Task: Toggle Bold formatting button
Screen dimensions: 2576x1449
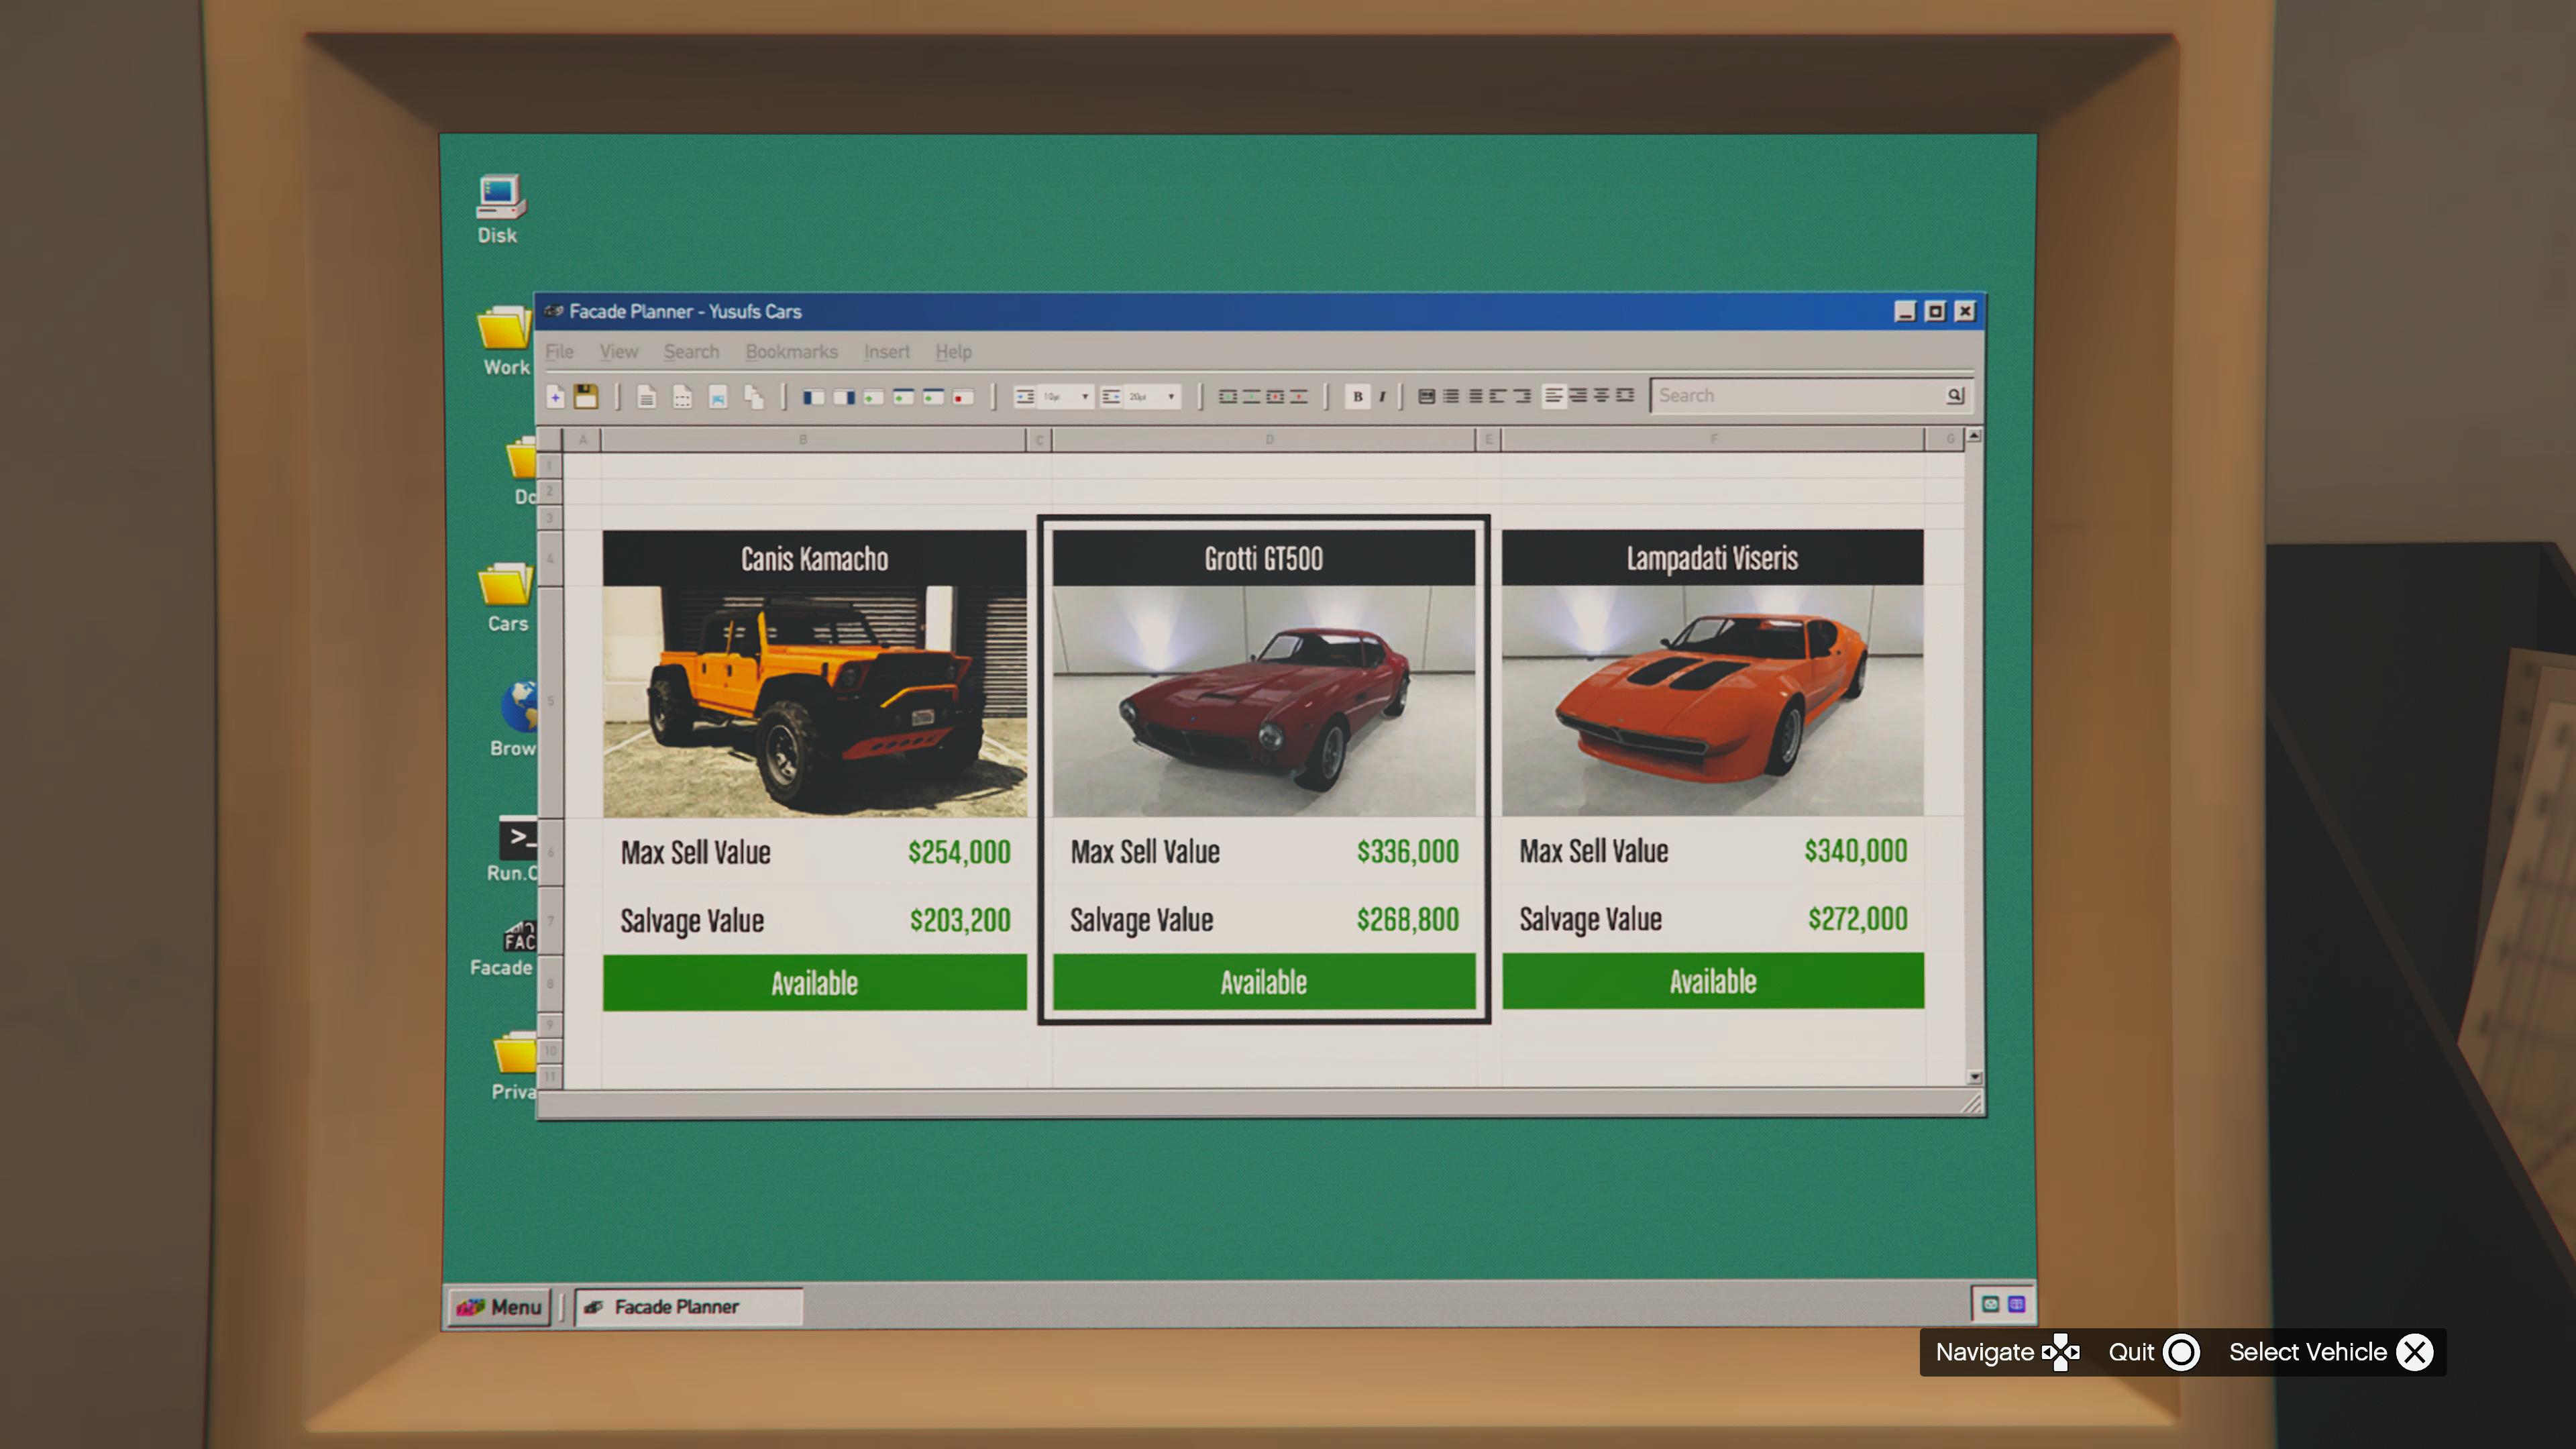Action: point(1357,396)
